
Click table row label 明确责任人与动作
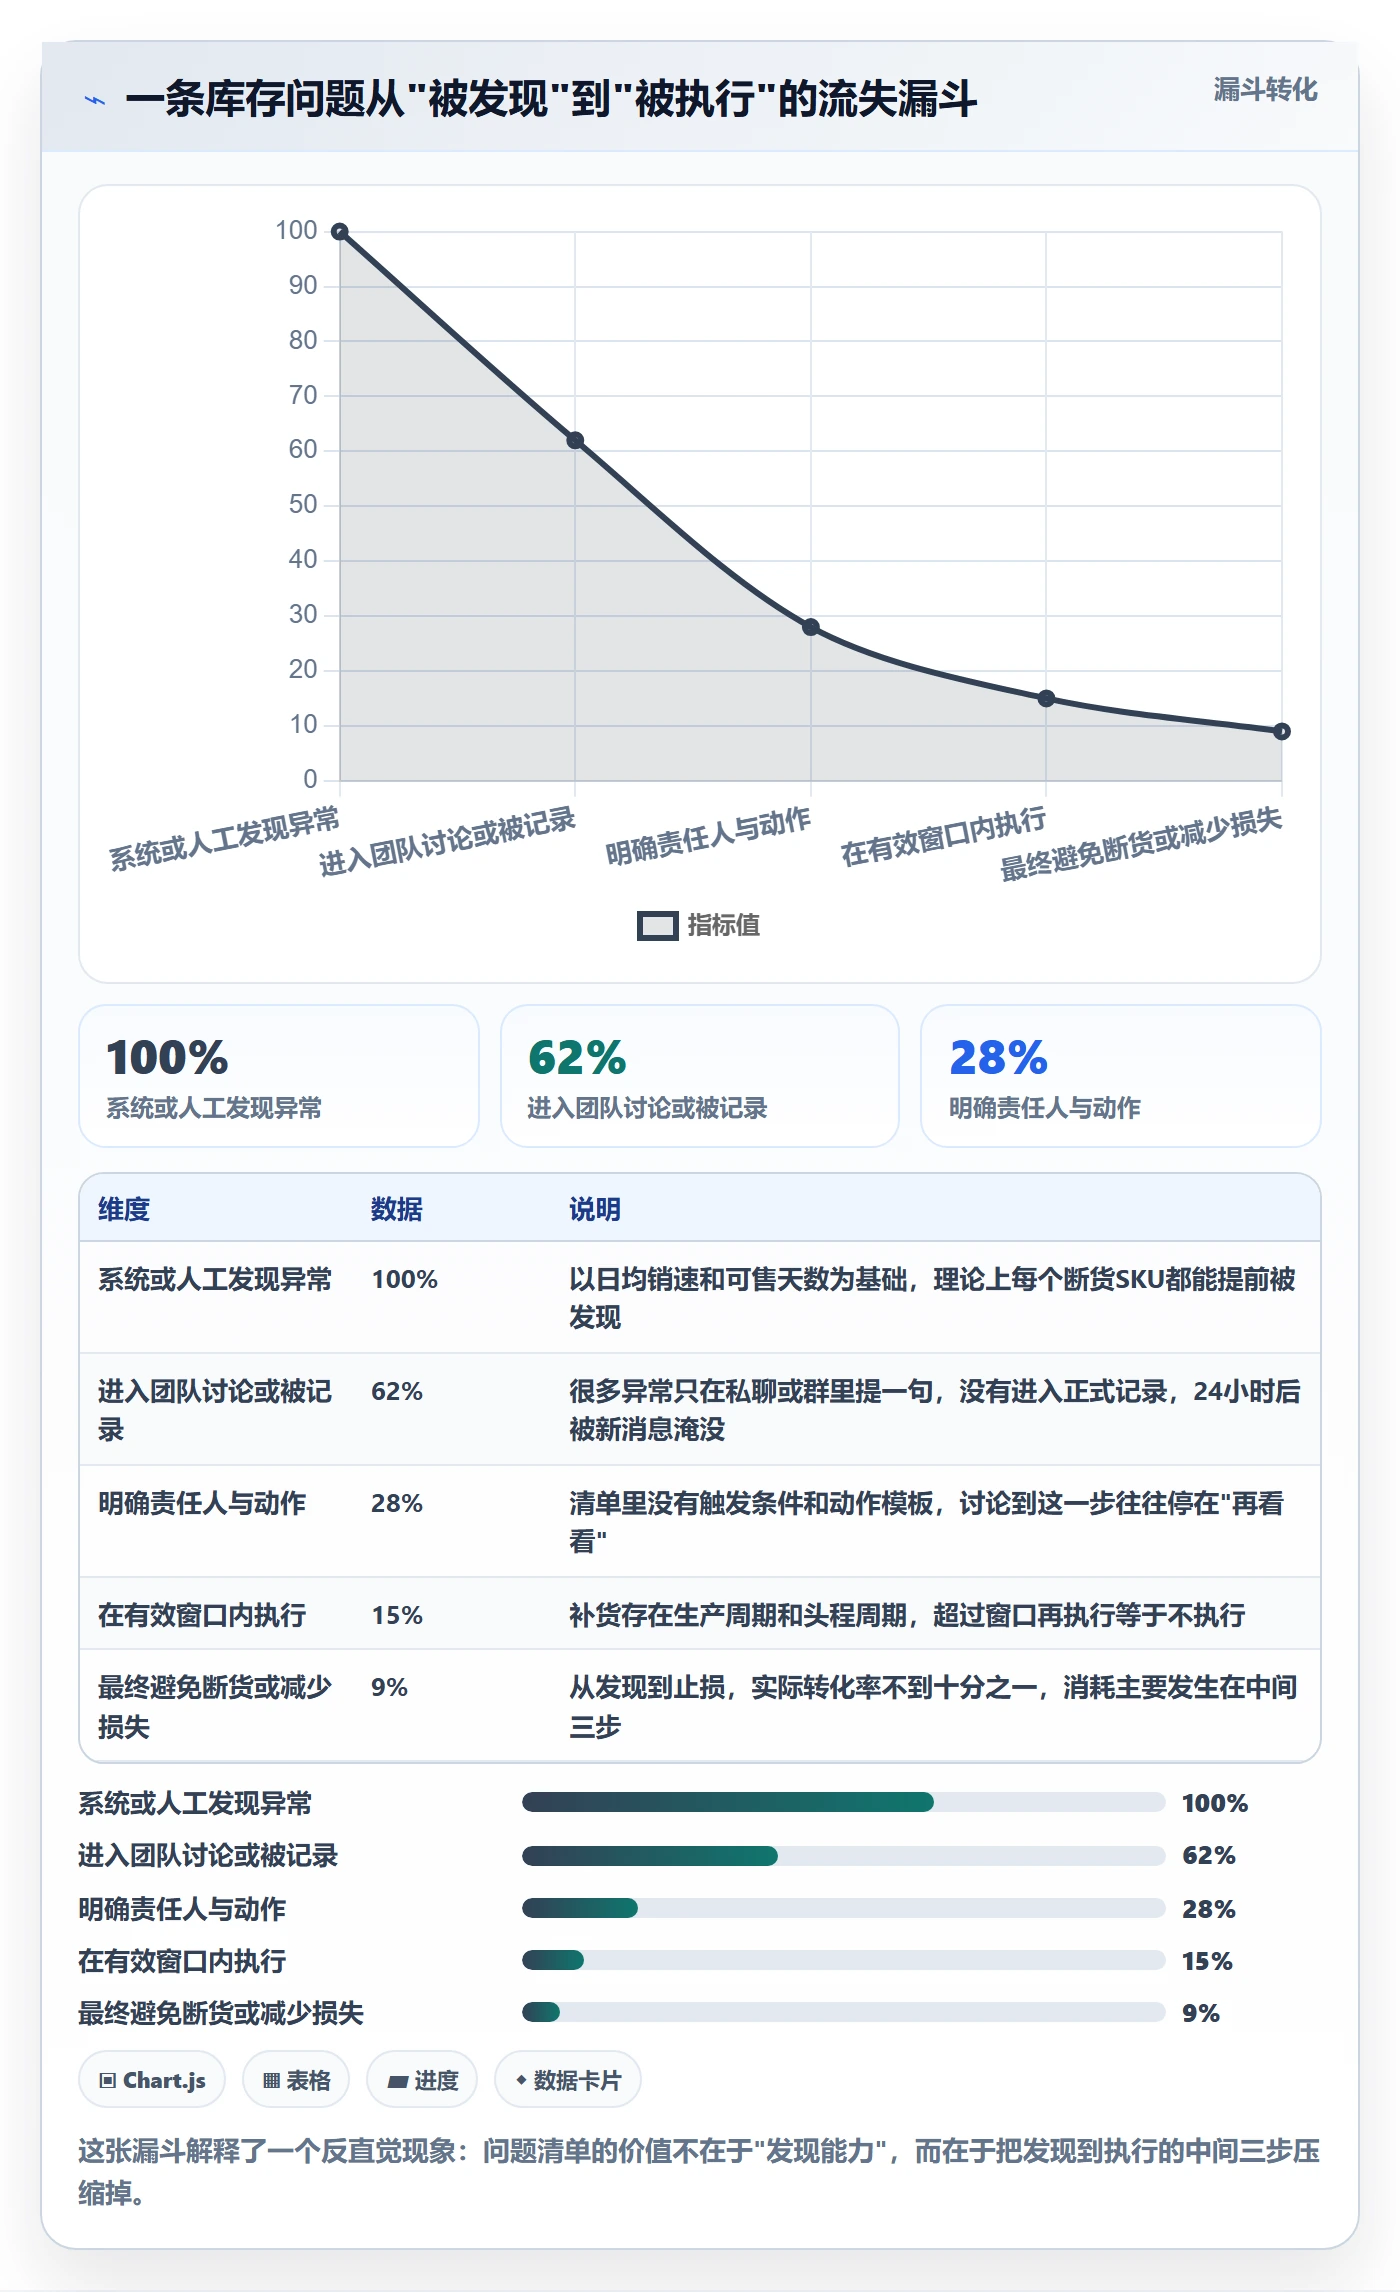point(202,1503)
